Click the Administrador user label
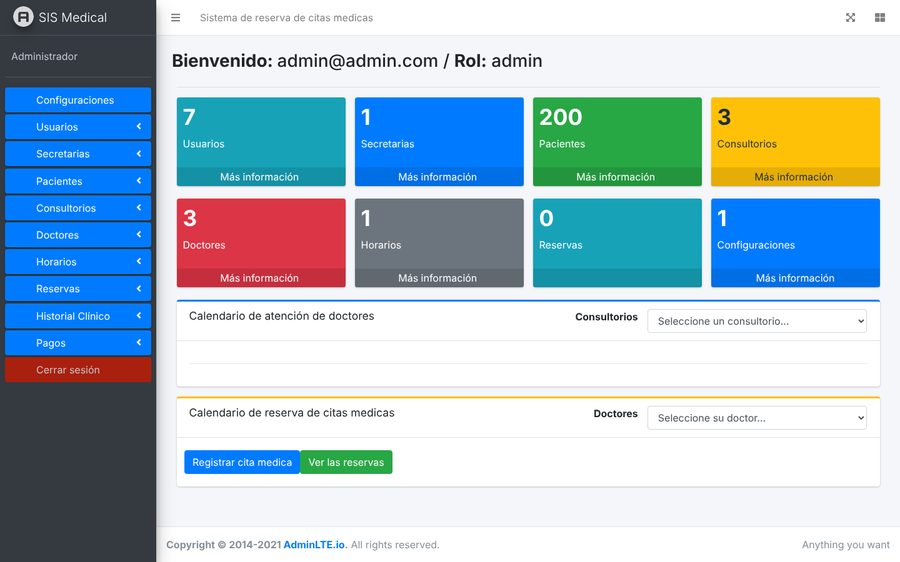 44,56
